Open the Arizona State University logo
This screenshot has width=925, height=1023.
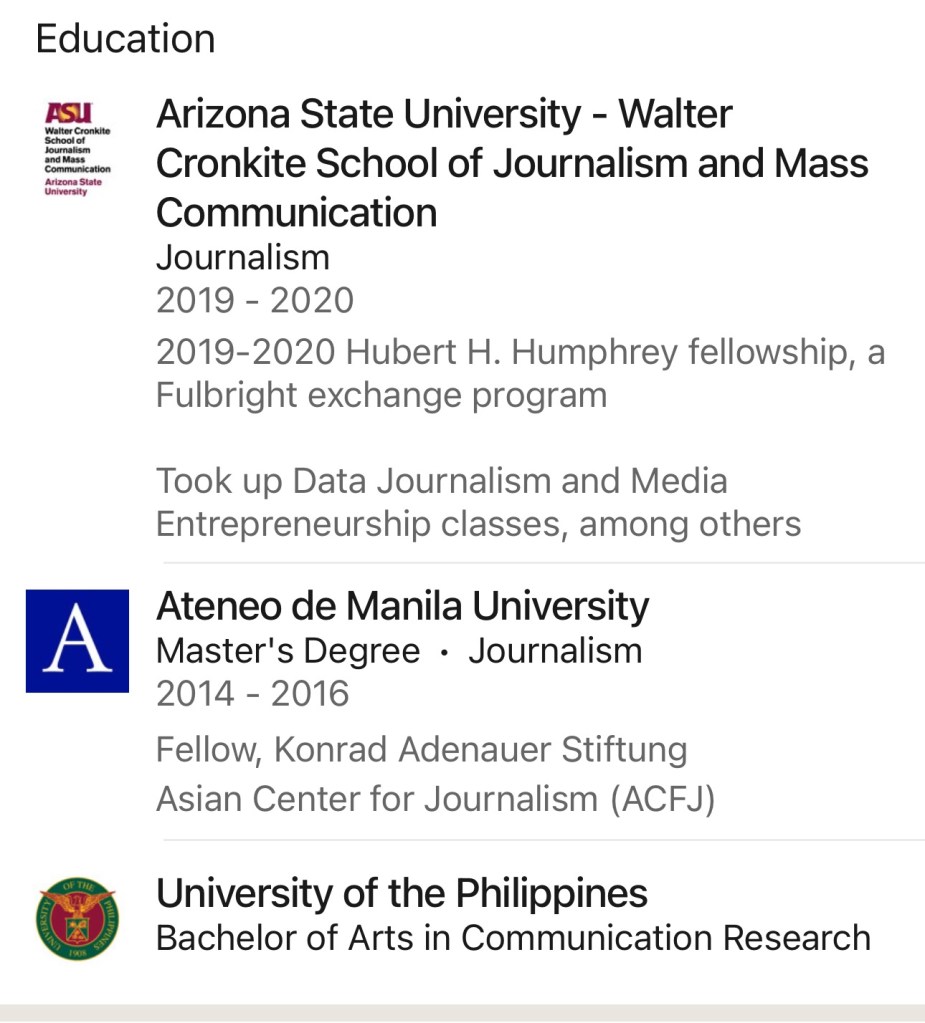tap(77, 149)
